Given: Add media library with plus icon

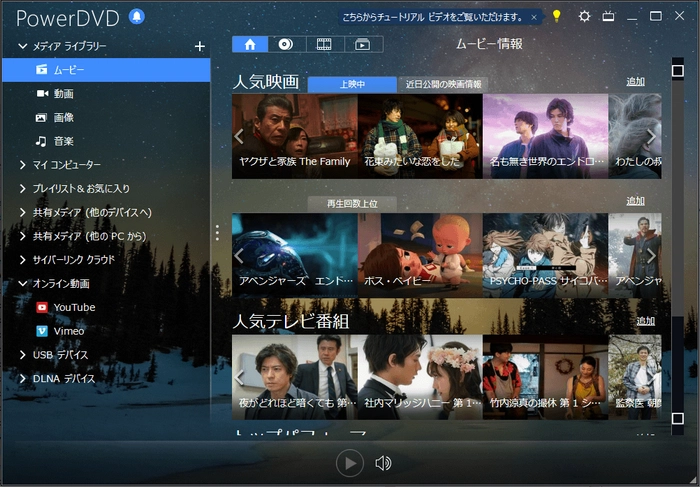Looking at the screenshot, I should [x=199, y=46].
